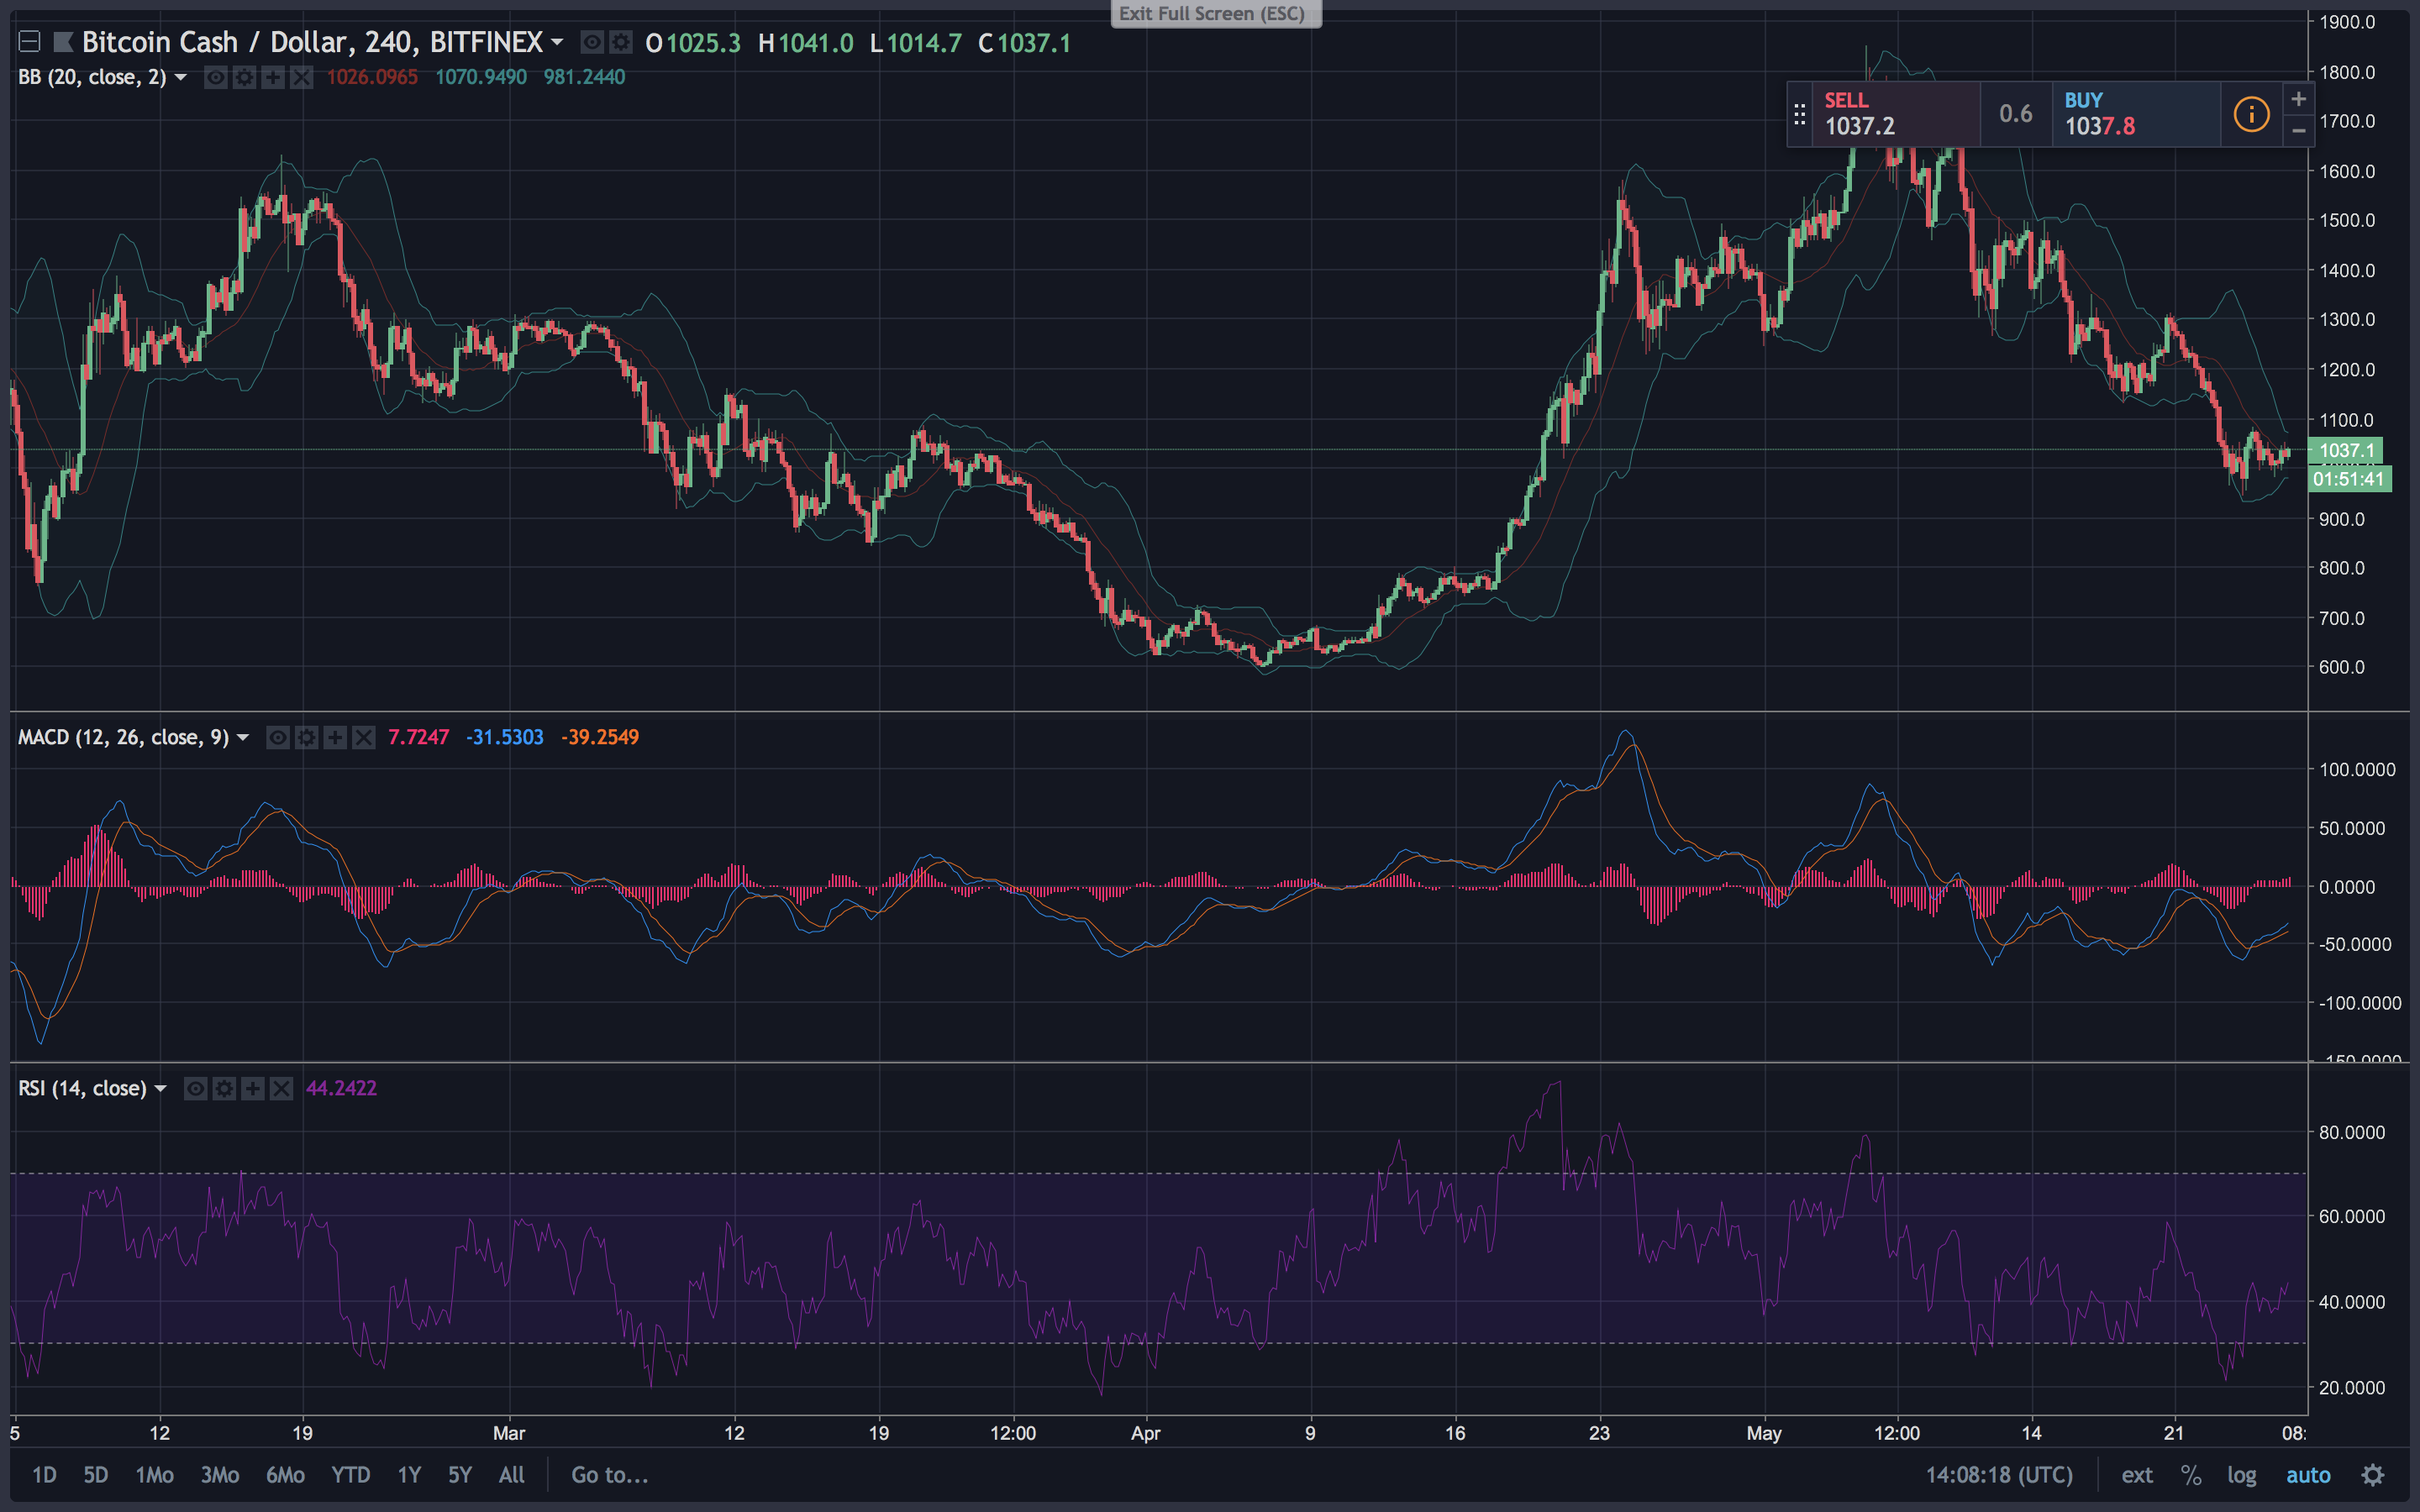Select 6Mo time range
This screenshot has height=1512, width=2420.
[285, 1475]
